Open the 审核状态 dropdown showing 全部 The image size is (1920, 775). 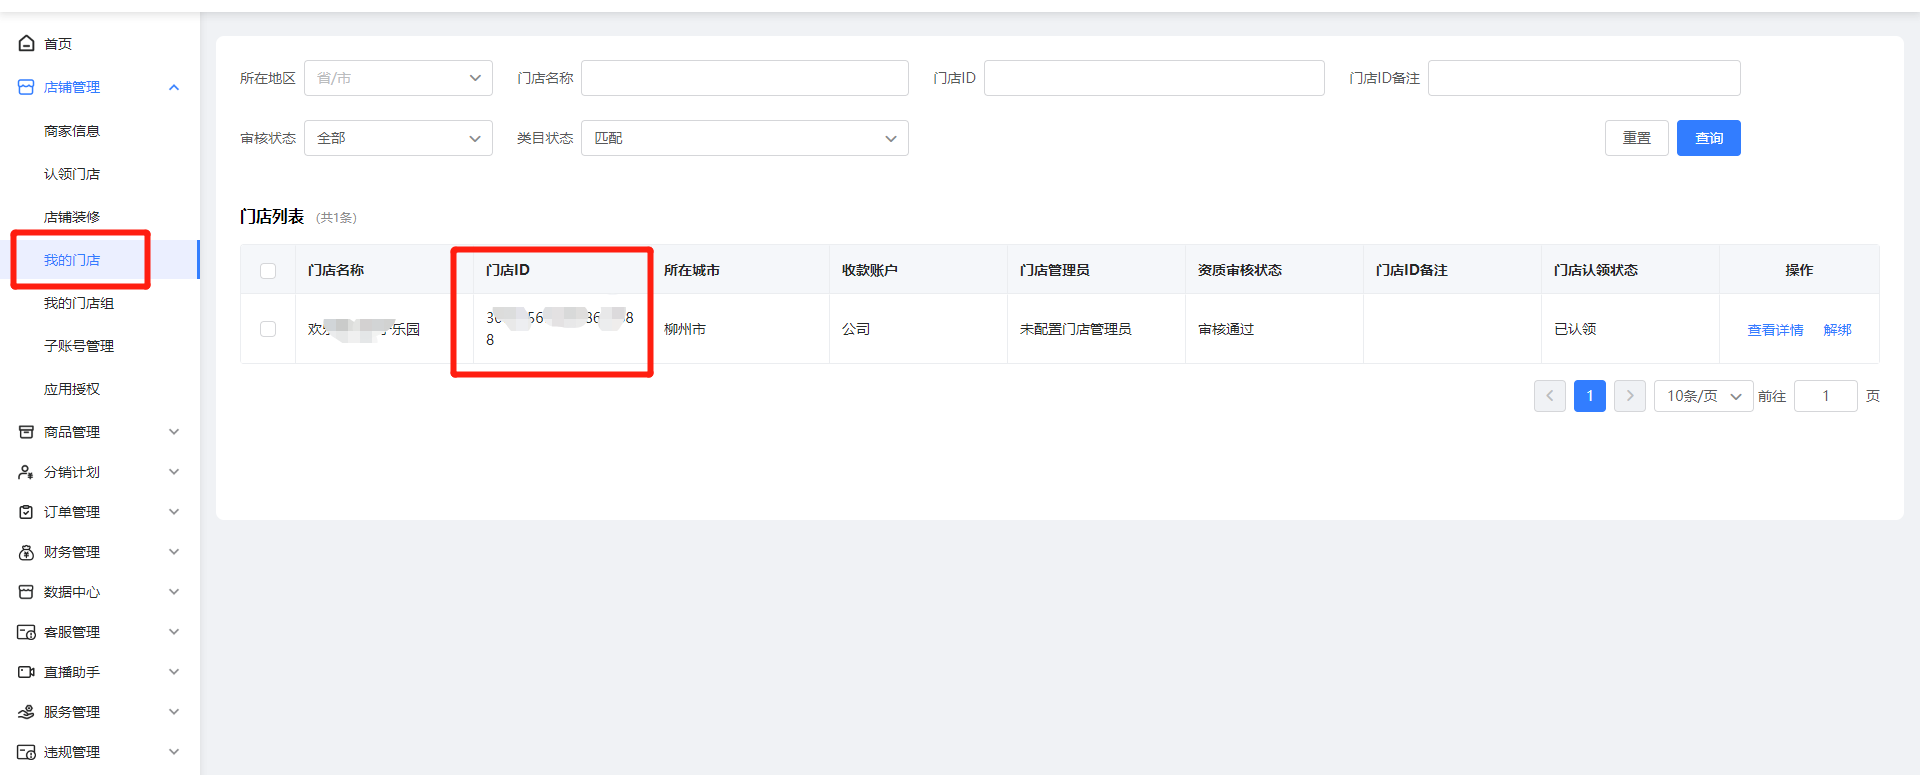(398, 138)
